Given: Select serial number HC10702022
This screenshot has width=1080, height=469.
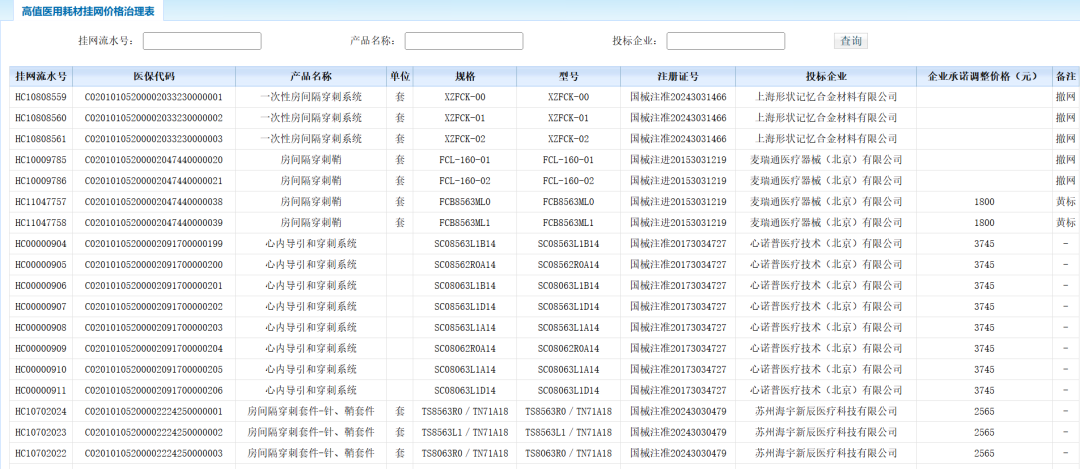Looking at the screenshot, I should [x=41, y=453].
